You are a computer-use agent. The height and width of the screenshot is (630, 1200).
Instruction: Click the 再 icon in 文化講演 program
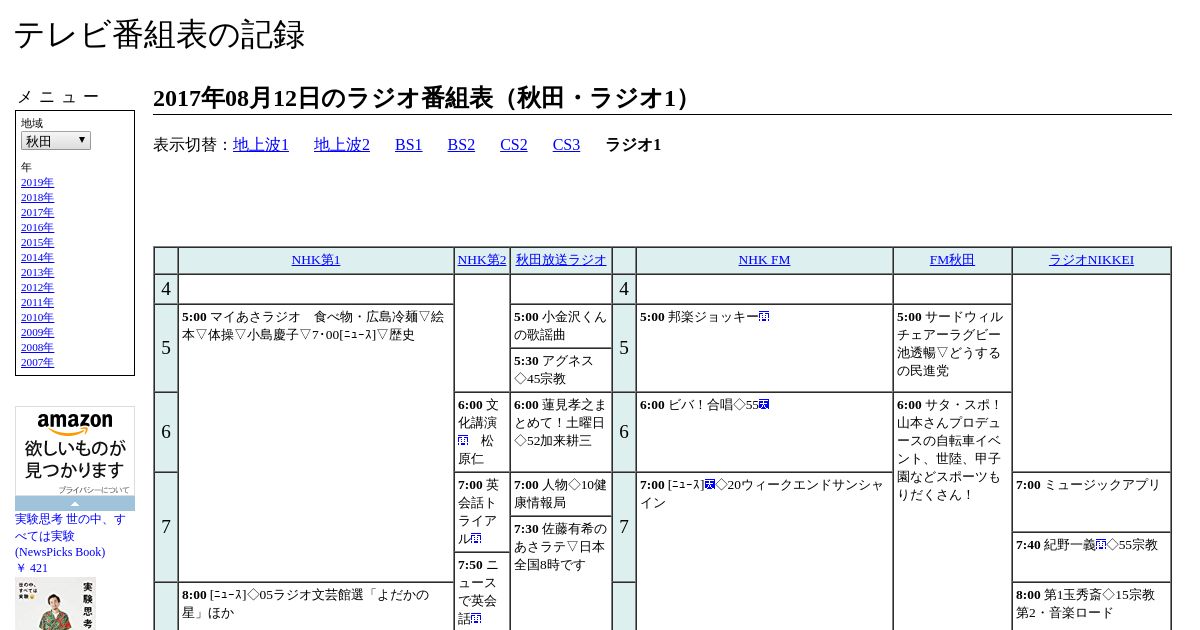pyautogui.click(x=463, y=441)
